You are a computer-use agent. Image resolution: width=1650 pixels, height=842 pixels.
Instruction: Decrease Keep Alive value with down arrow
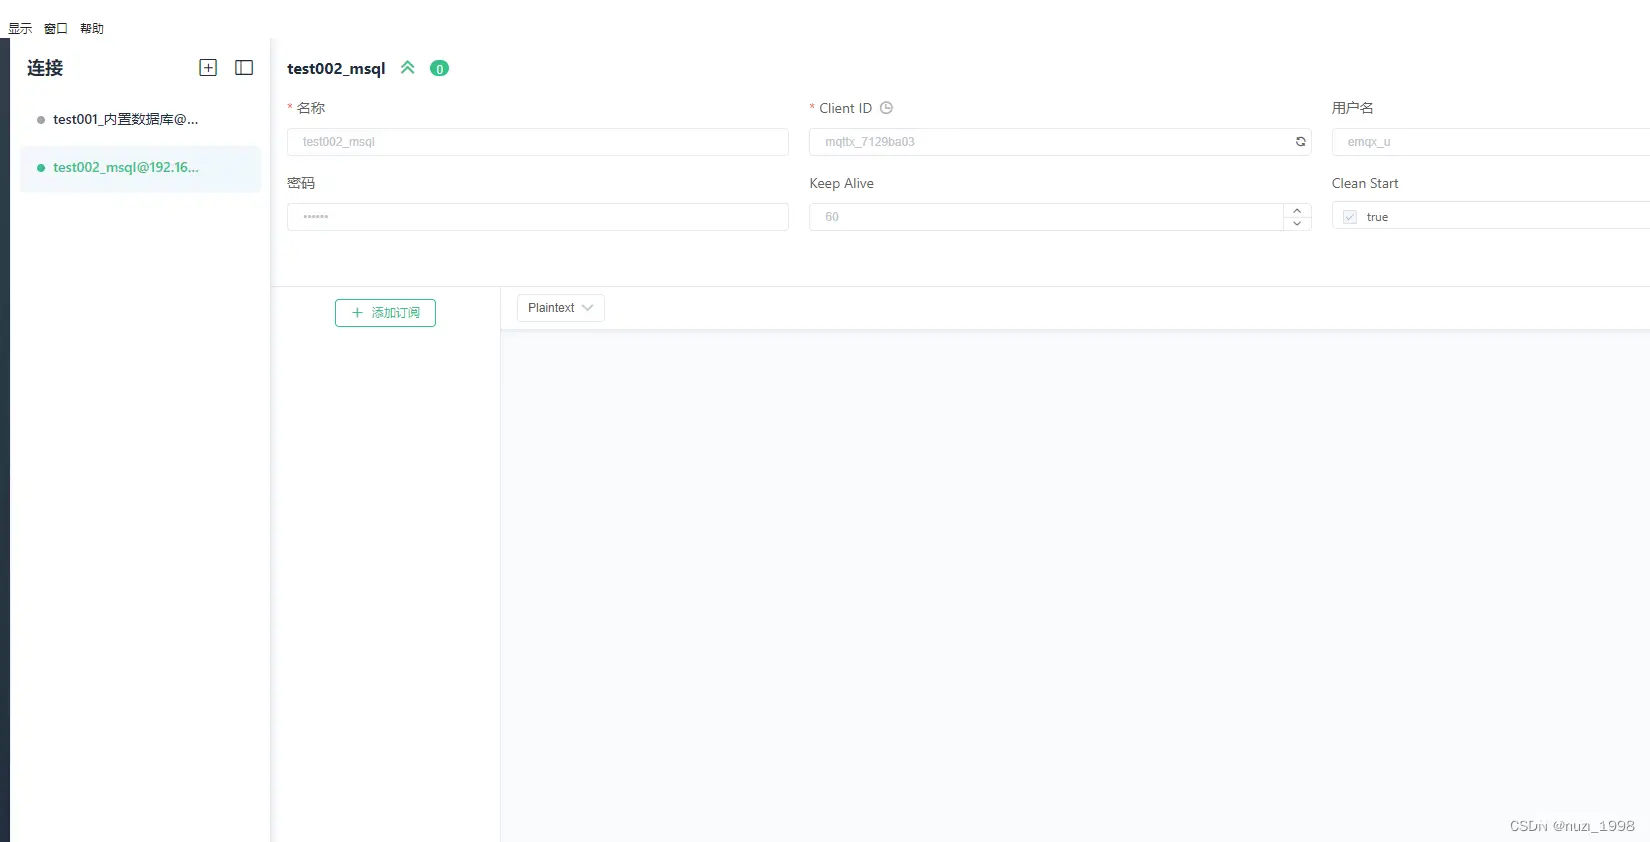1297,224
